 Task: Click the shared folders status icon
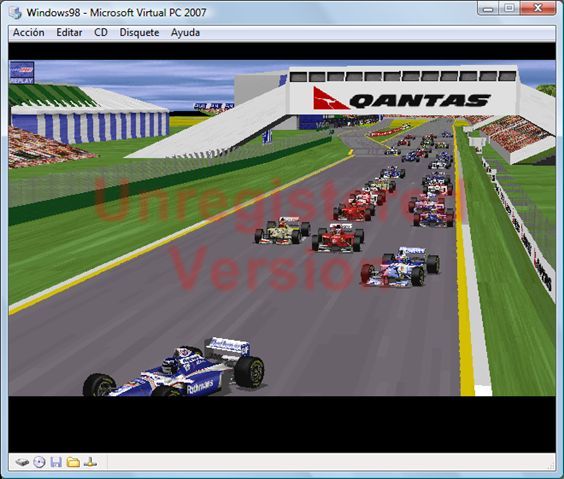tap(73, 462)
